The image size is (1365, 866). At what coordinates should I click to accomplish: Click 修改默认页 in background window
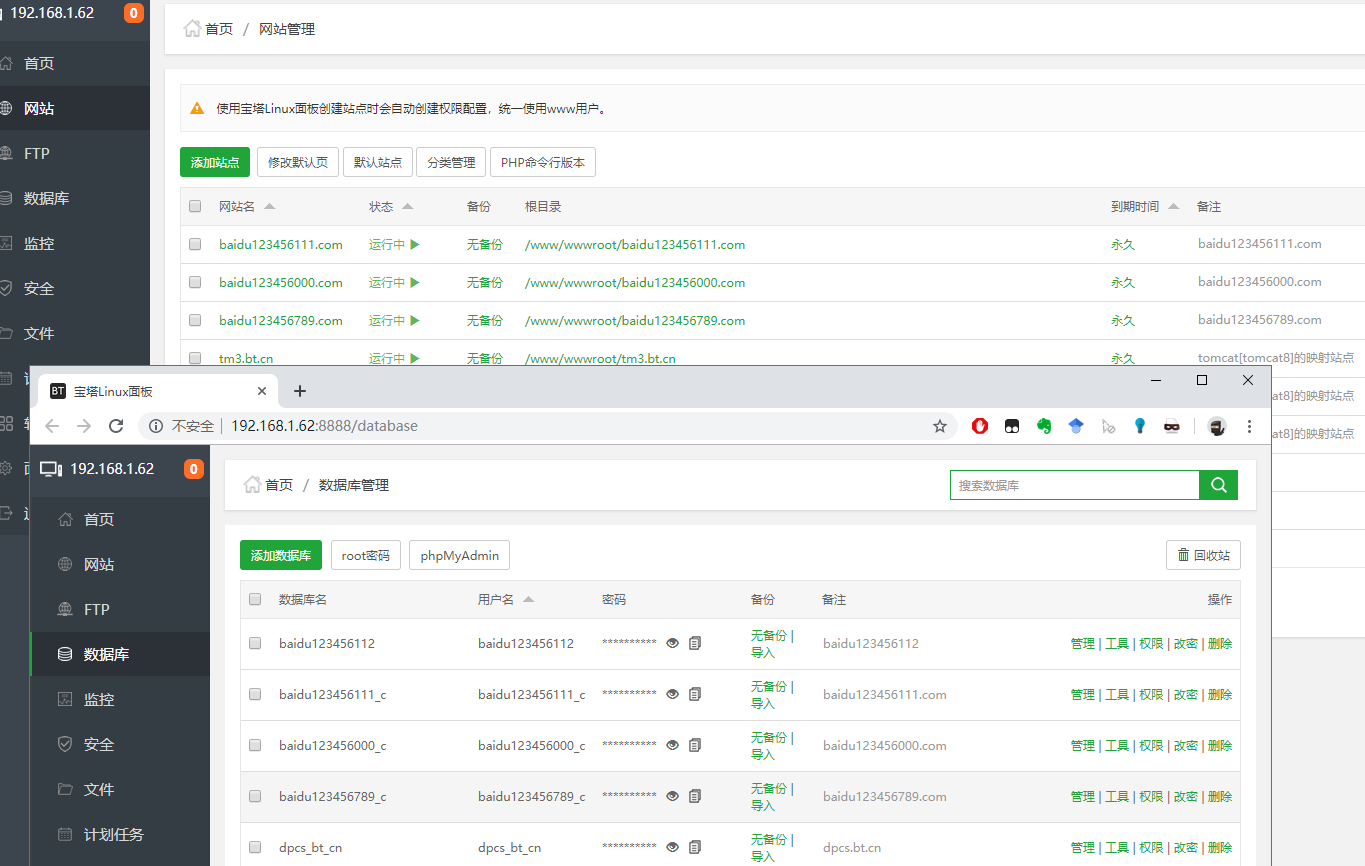point(298,162)
